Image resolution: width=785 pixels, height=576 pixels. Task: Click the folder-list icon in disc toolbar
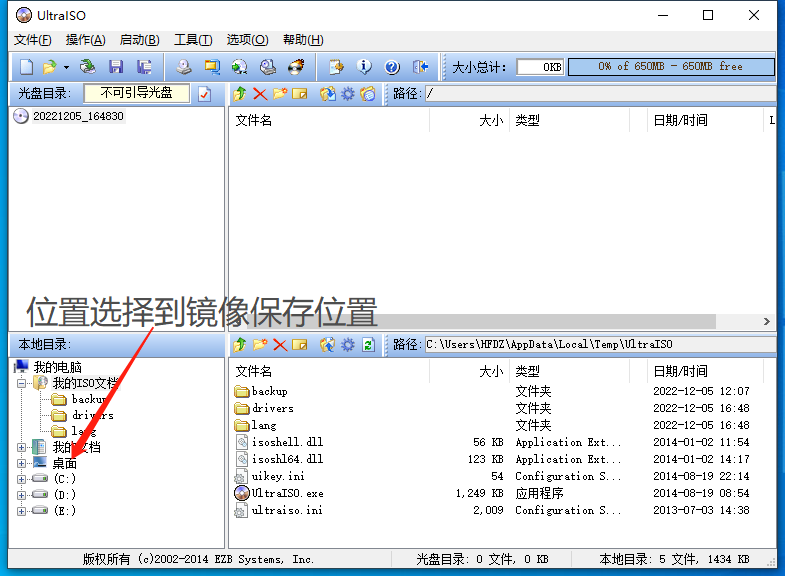[x=367, y=94]
